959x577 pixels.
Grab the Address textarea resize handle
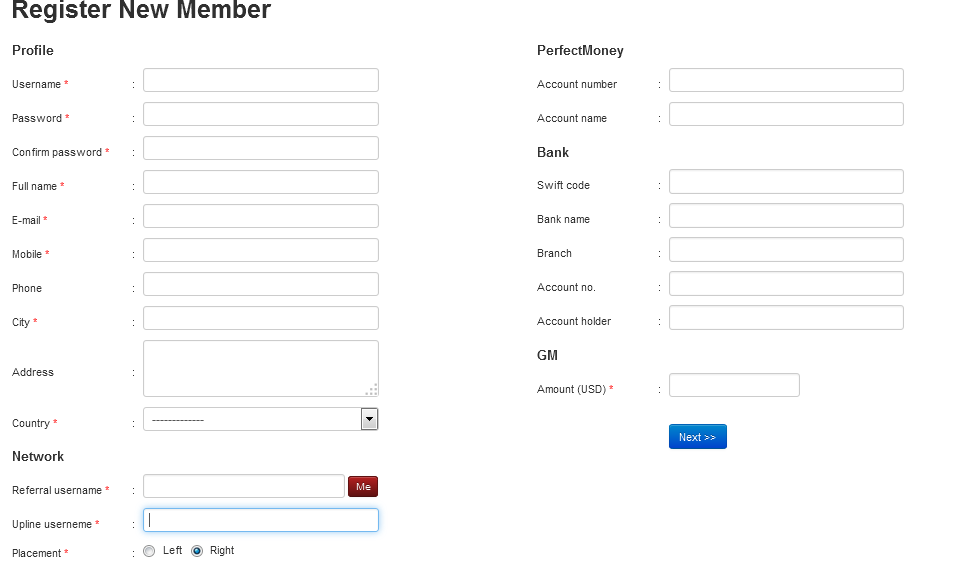(372, 390)
